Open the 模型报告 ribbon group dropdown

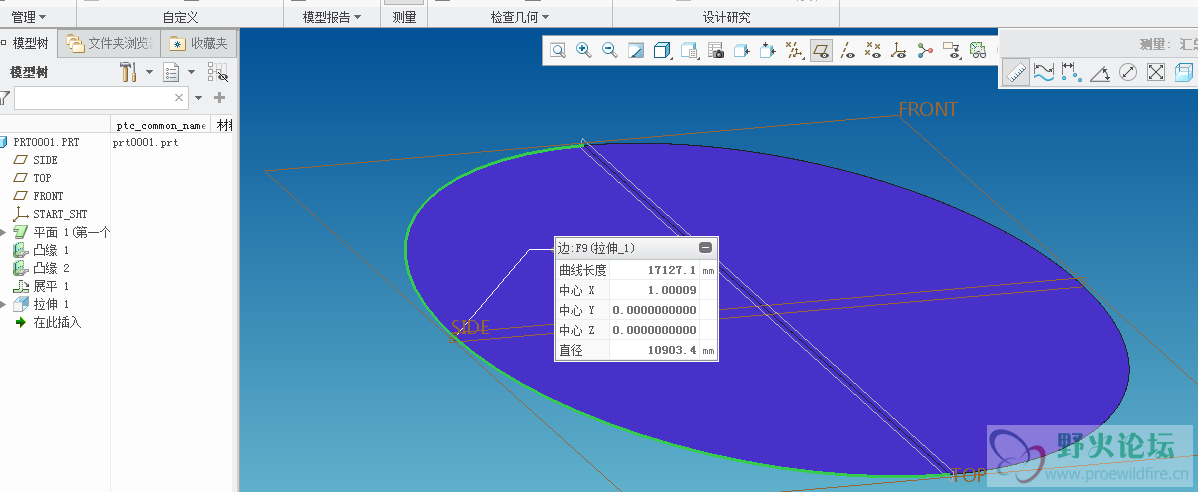point(333,17)
